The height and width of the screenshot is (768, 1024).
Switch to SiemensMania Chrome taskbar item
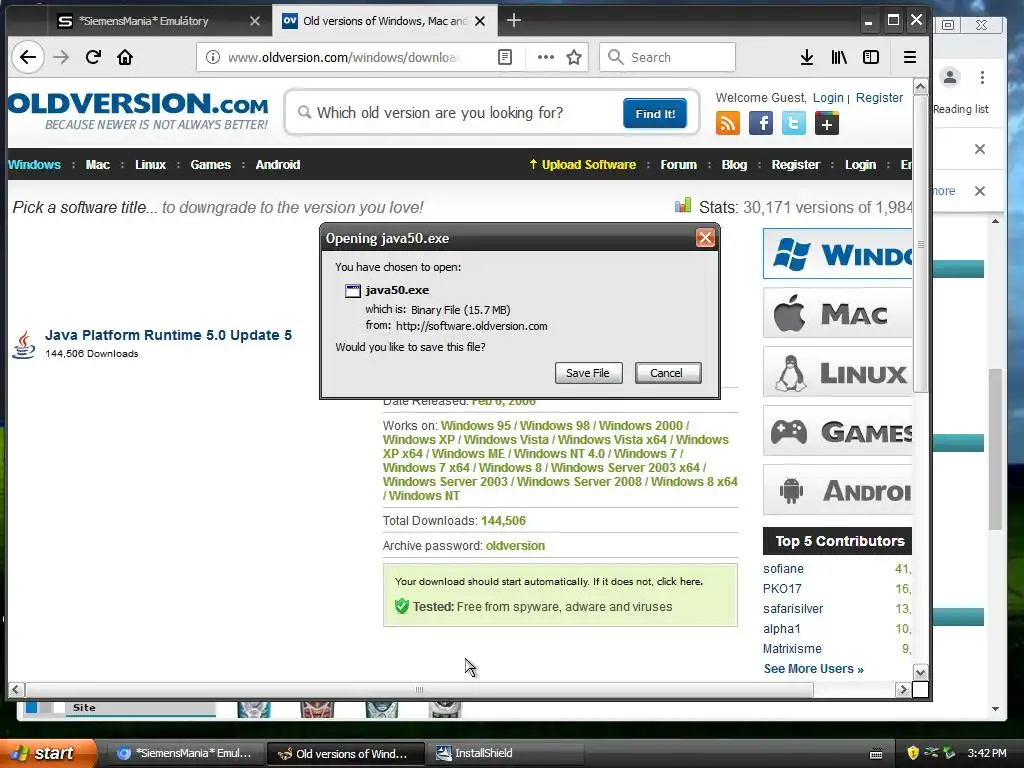pos(185,753)
